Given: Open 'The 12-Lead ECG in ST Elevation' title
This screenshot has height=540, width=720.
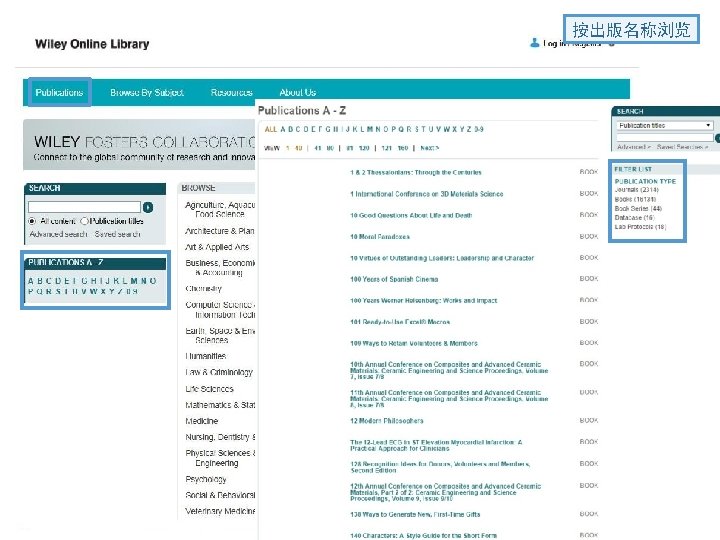Looking at the screenshot, I should 436,445.
